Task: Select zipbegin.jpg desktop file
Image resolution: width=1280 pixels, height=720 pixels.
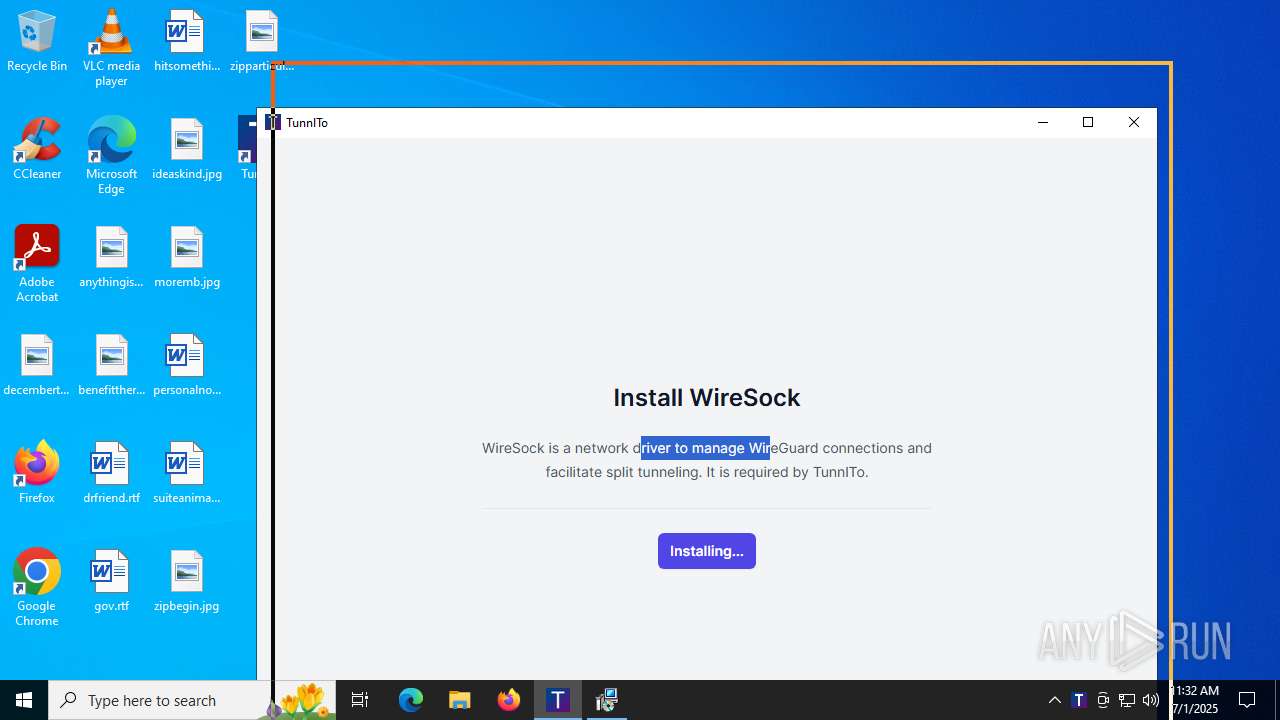Action: 186,581
